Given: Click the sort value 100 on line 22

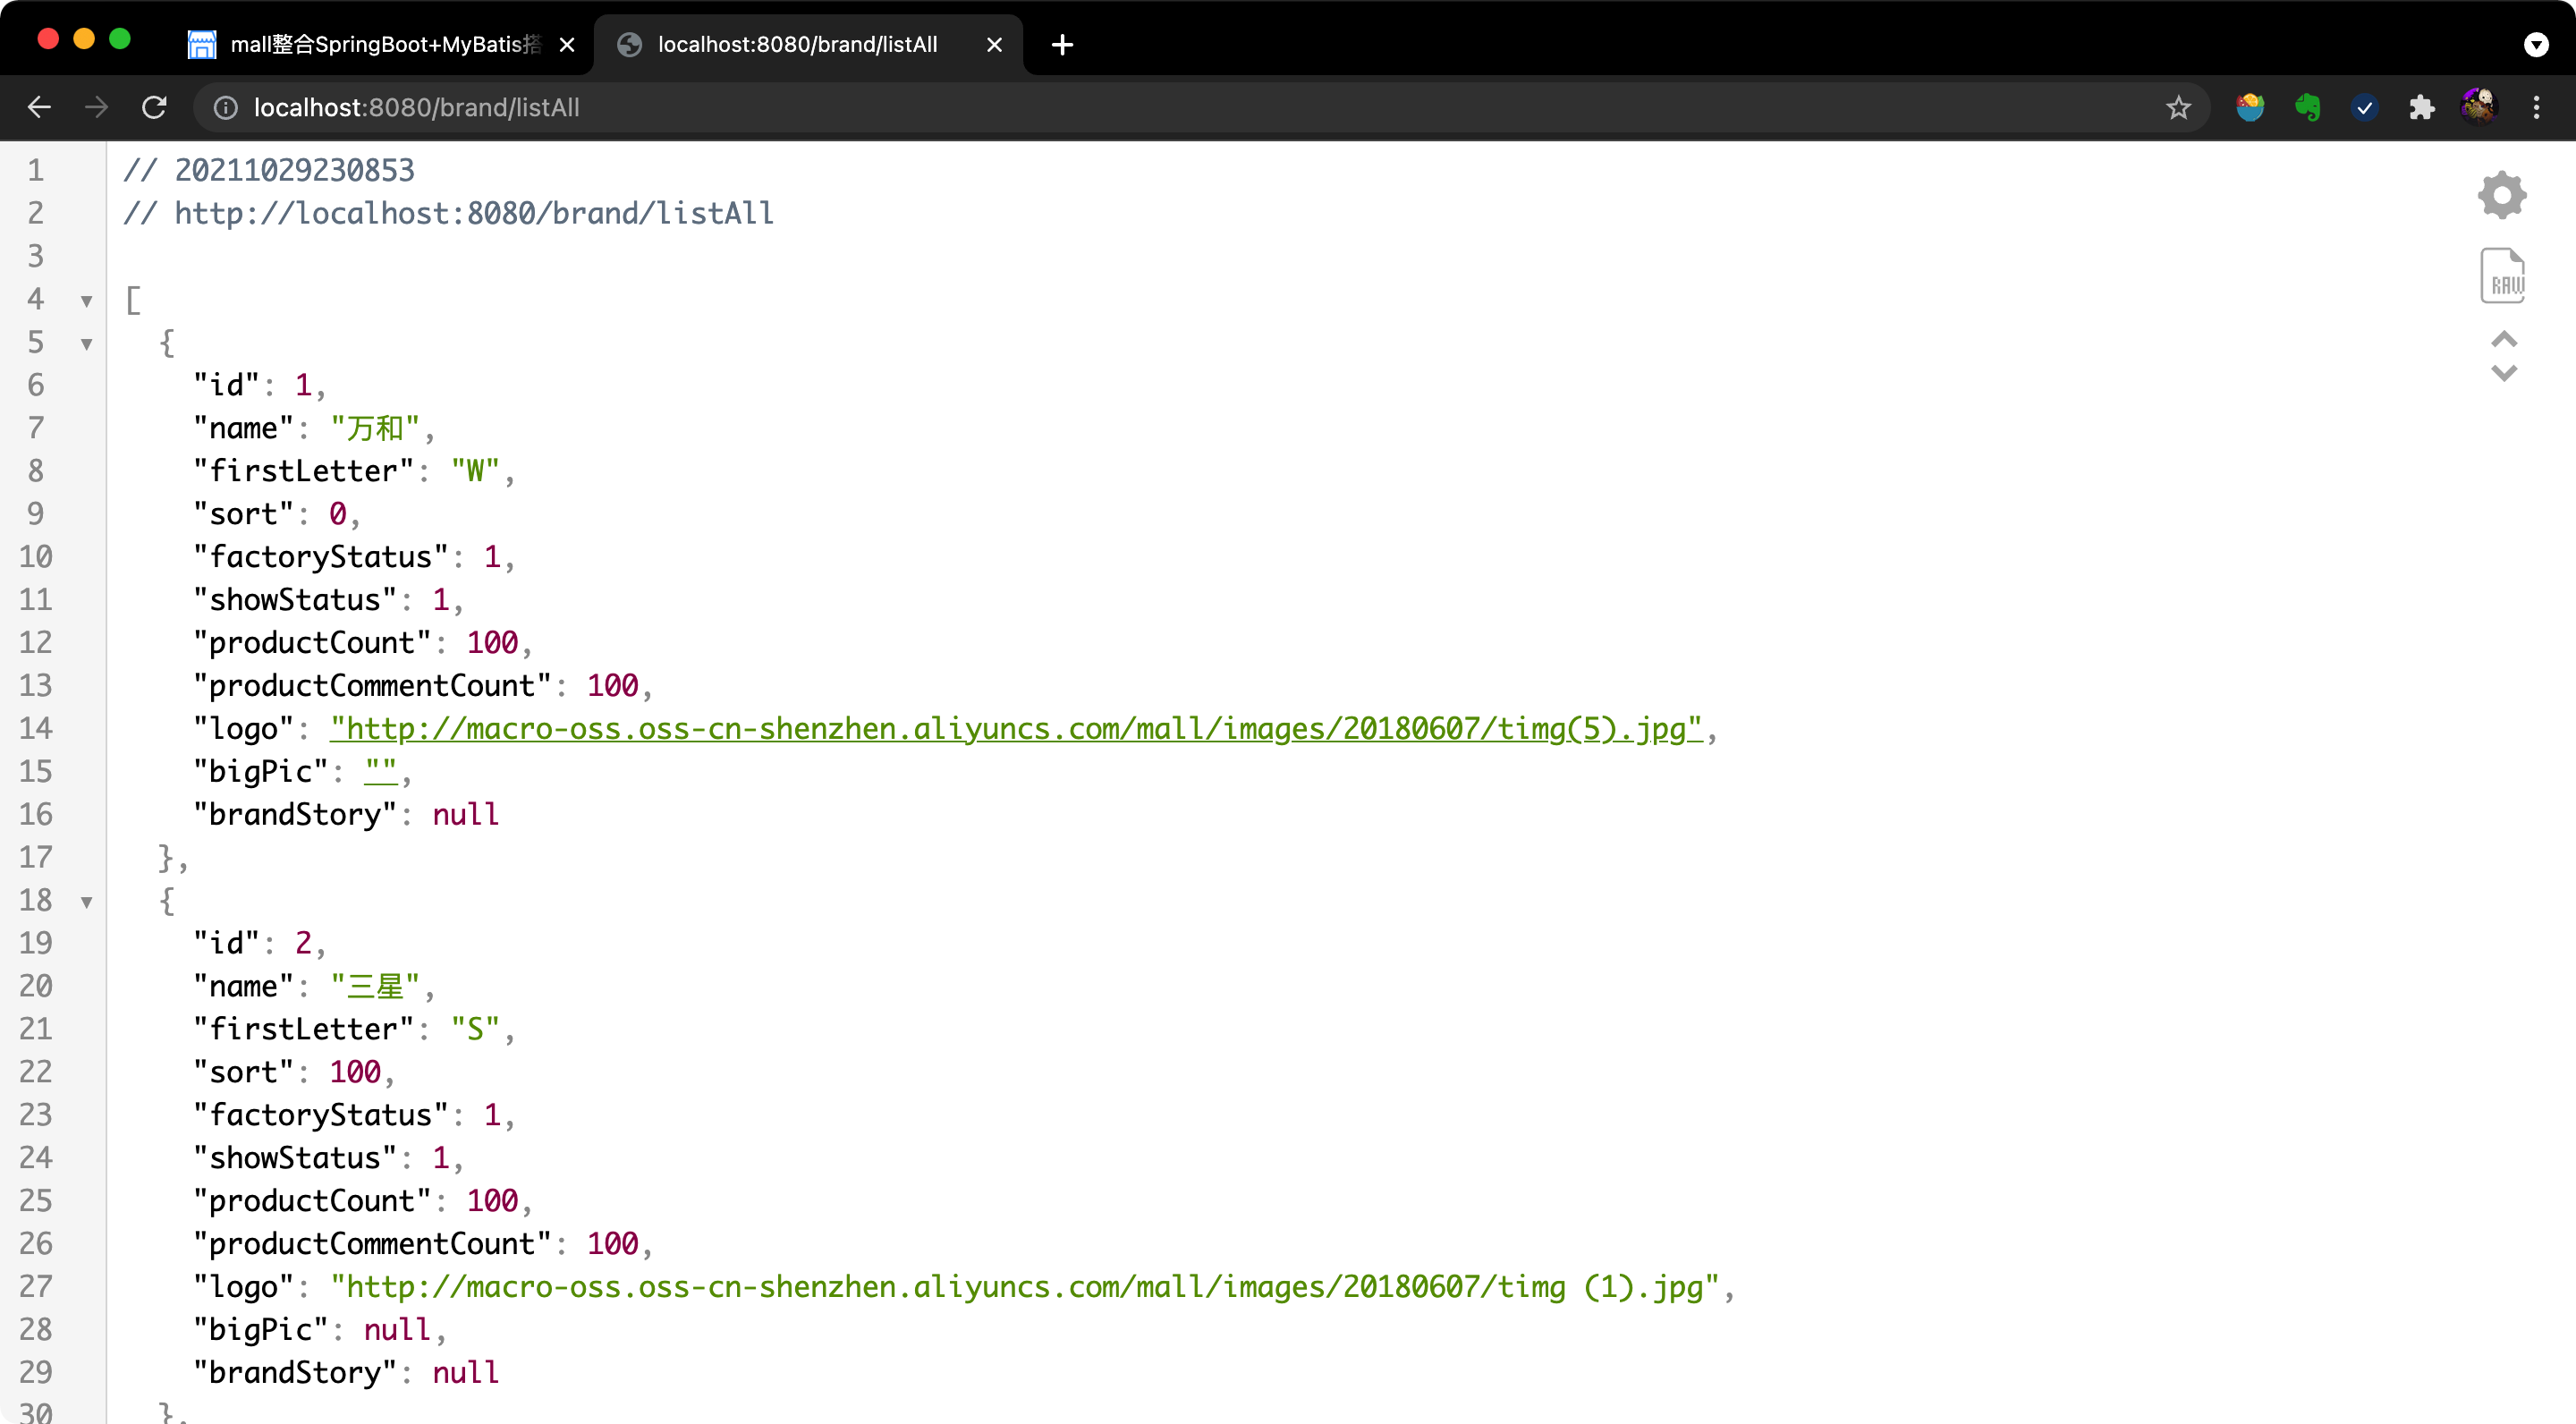Looking at the screenshot, I should 355,1072.
